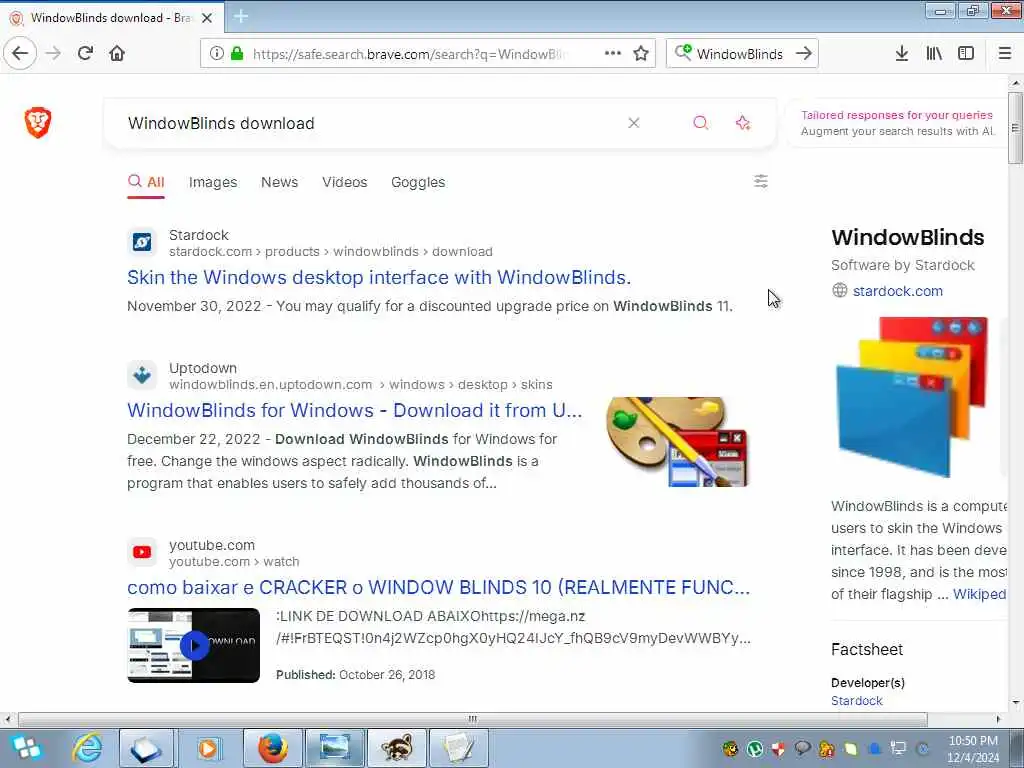Click the raccoon taskbar application icon
Image resolution: width=1024 pixels, height=768 pixels.
point(396,748)
